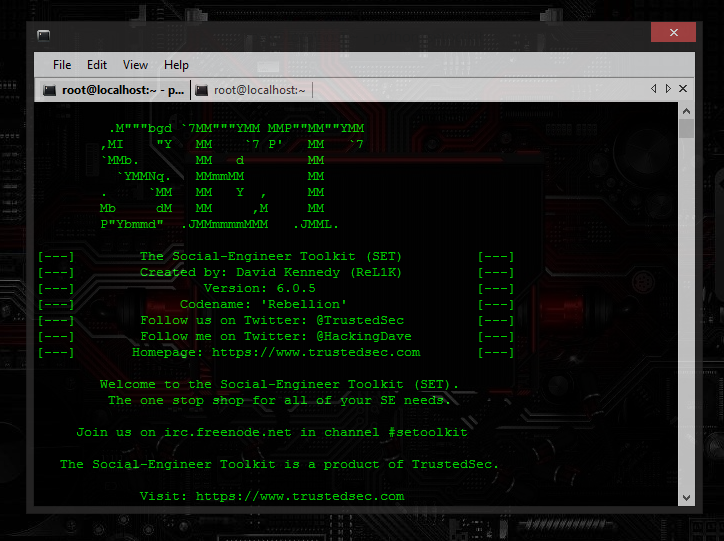Open the File menu

click(62, 65)
